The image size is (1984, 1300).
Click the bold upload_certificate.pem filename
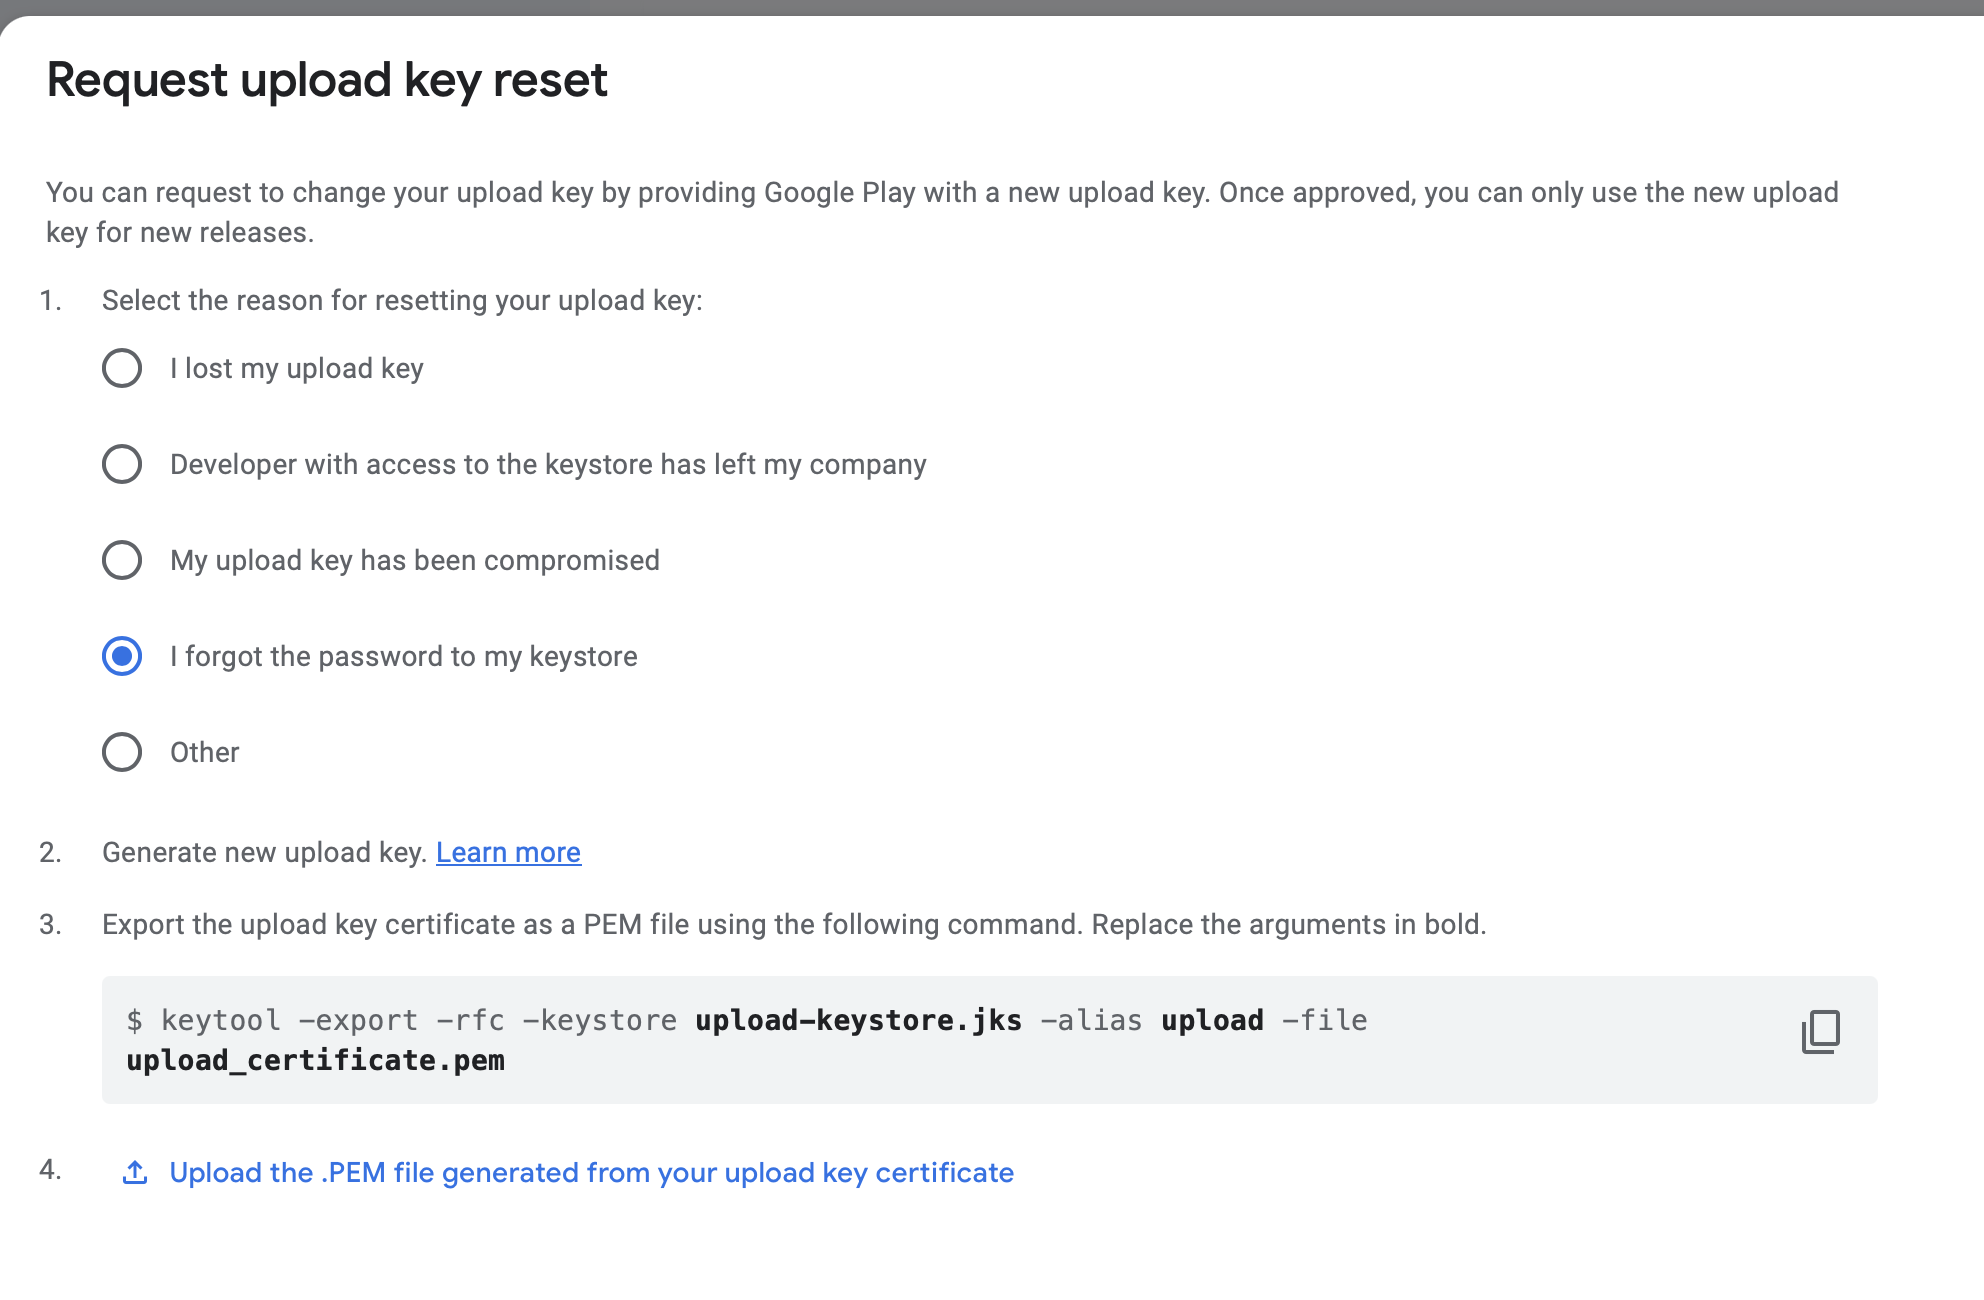point(315,1060)
